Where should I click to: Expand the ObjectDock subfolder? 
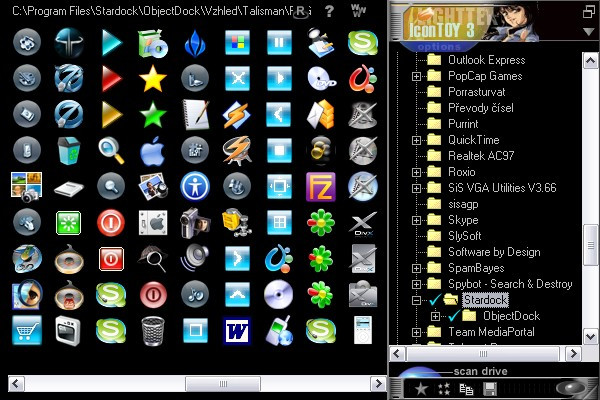[435, 317]
